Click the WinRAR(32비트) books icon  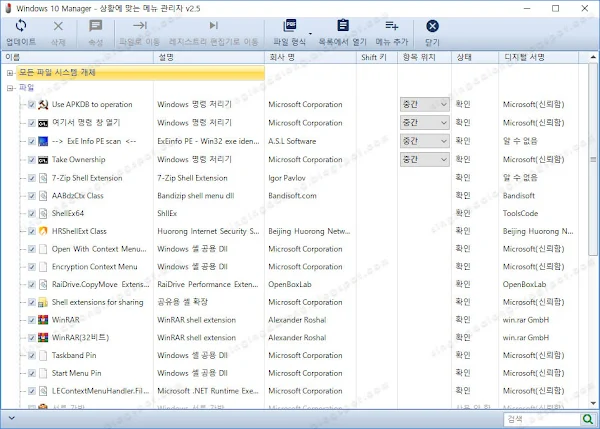(43, 338)
